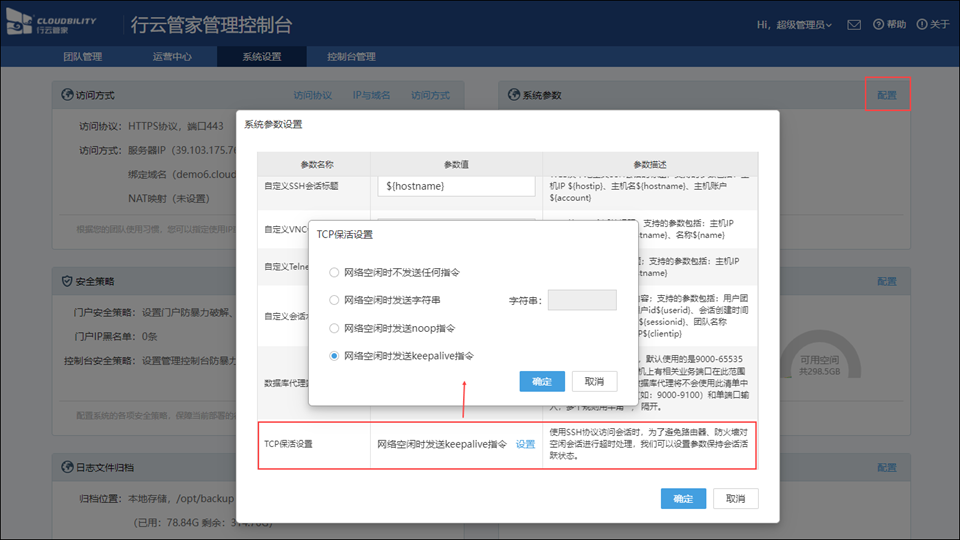
Task: Select '网络空闲时不发送任何指令' radio option
Action: [334, 272]
